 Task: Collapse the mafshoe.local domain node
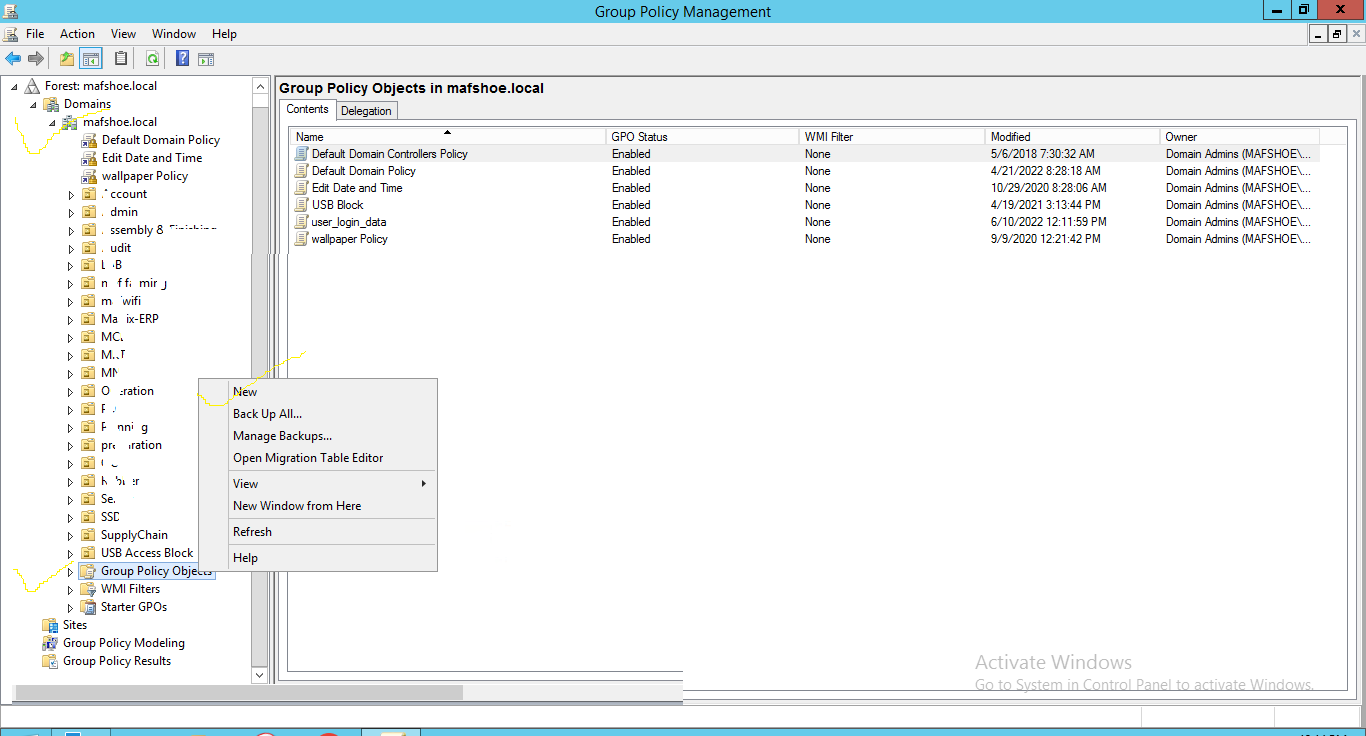click(x=52, y=123)
